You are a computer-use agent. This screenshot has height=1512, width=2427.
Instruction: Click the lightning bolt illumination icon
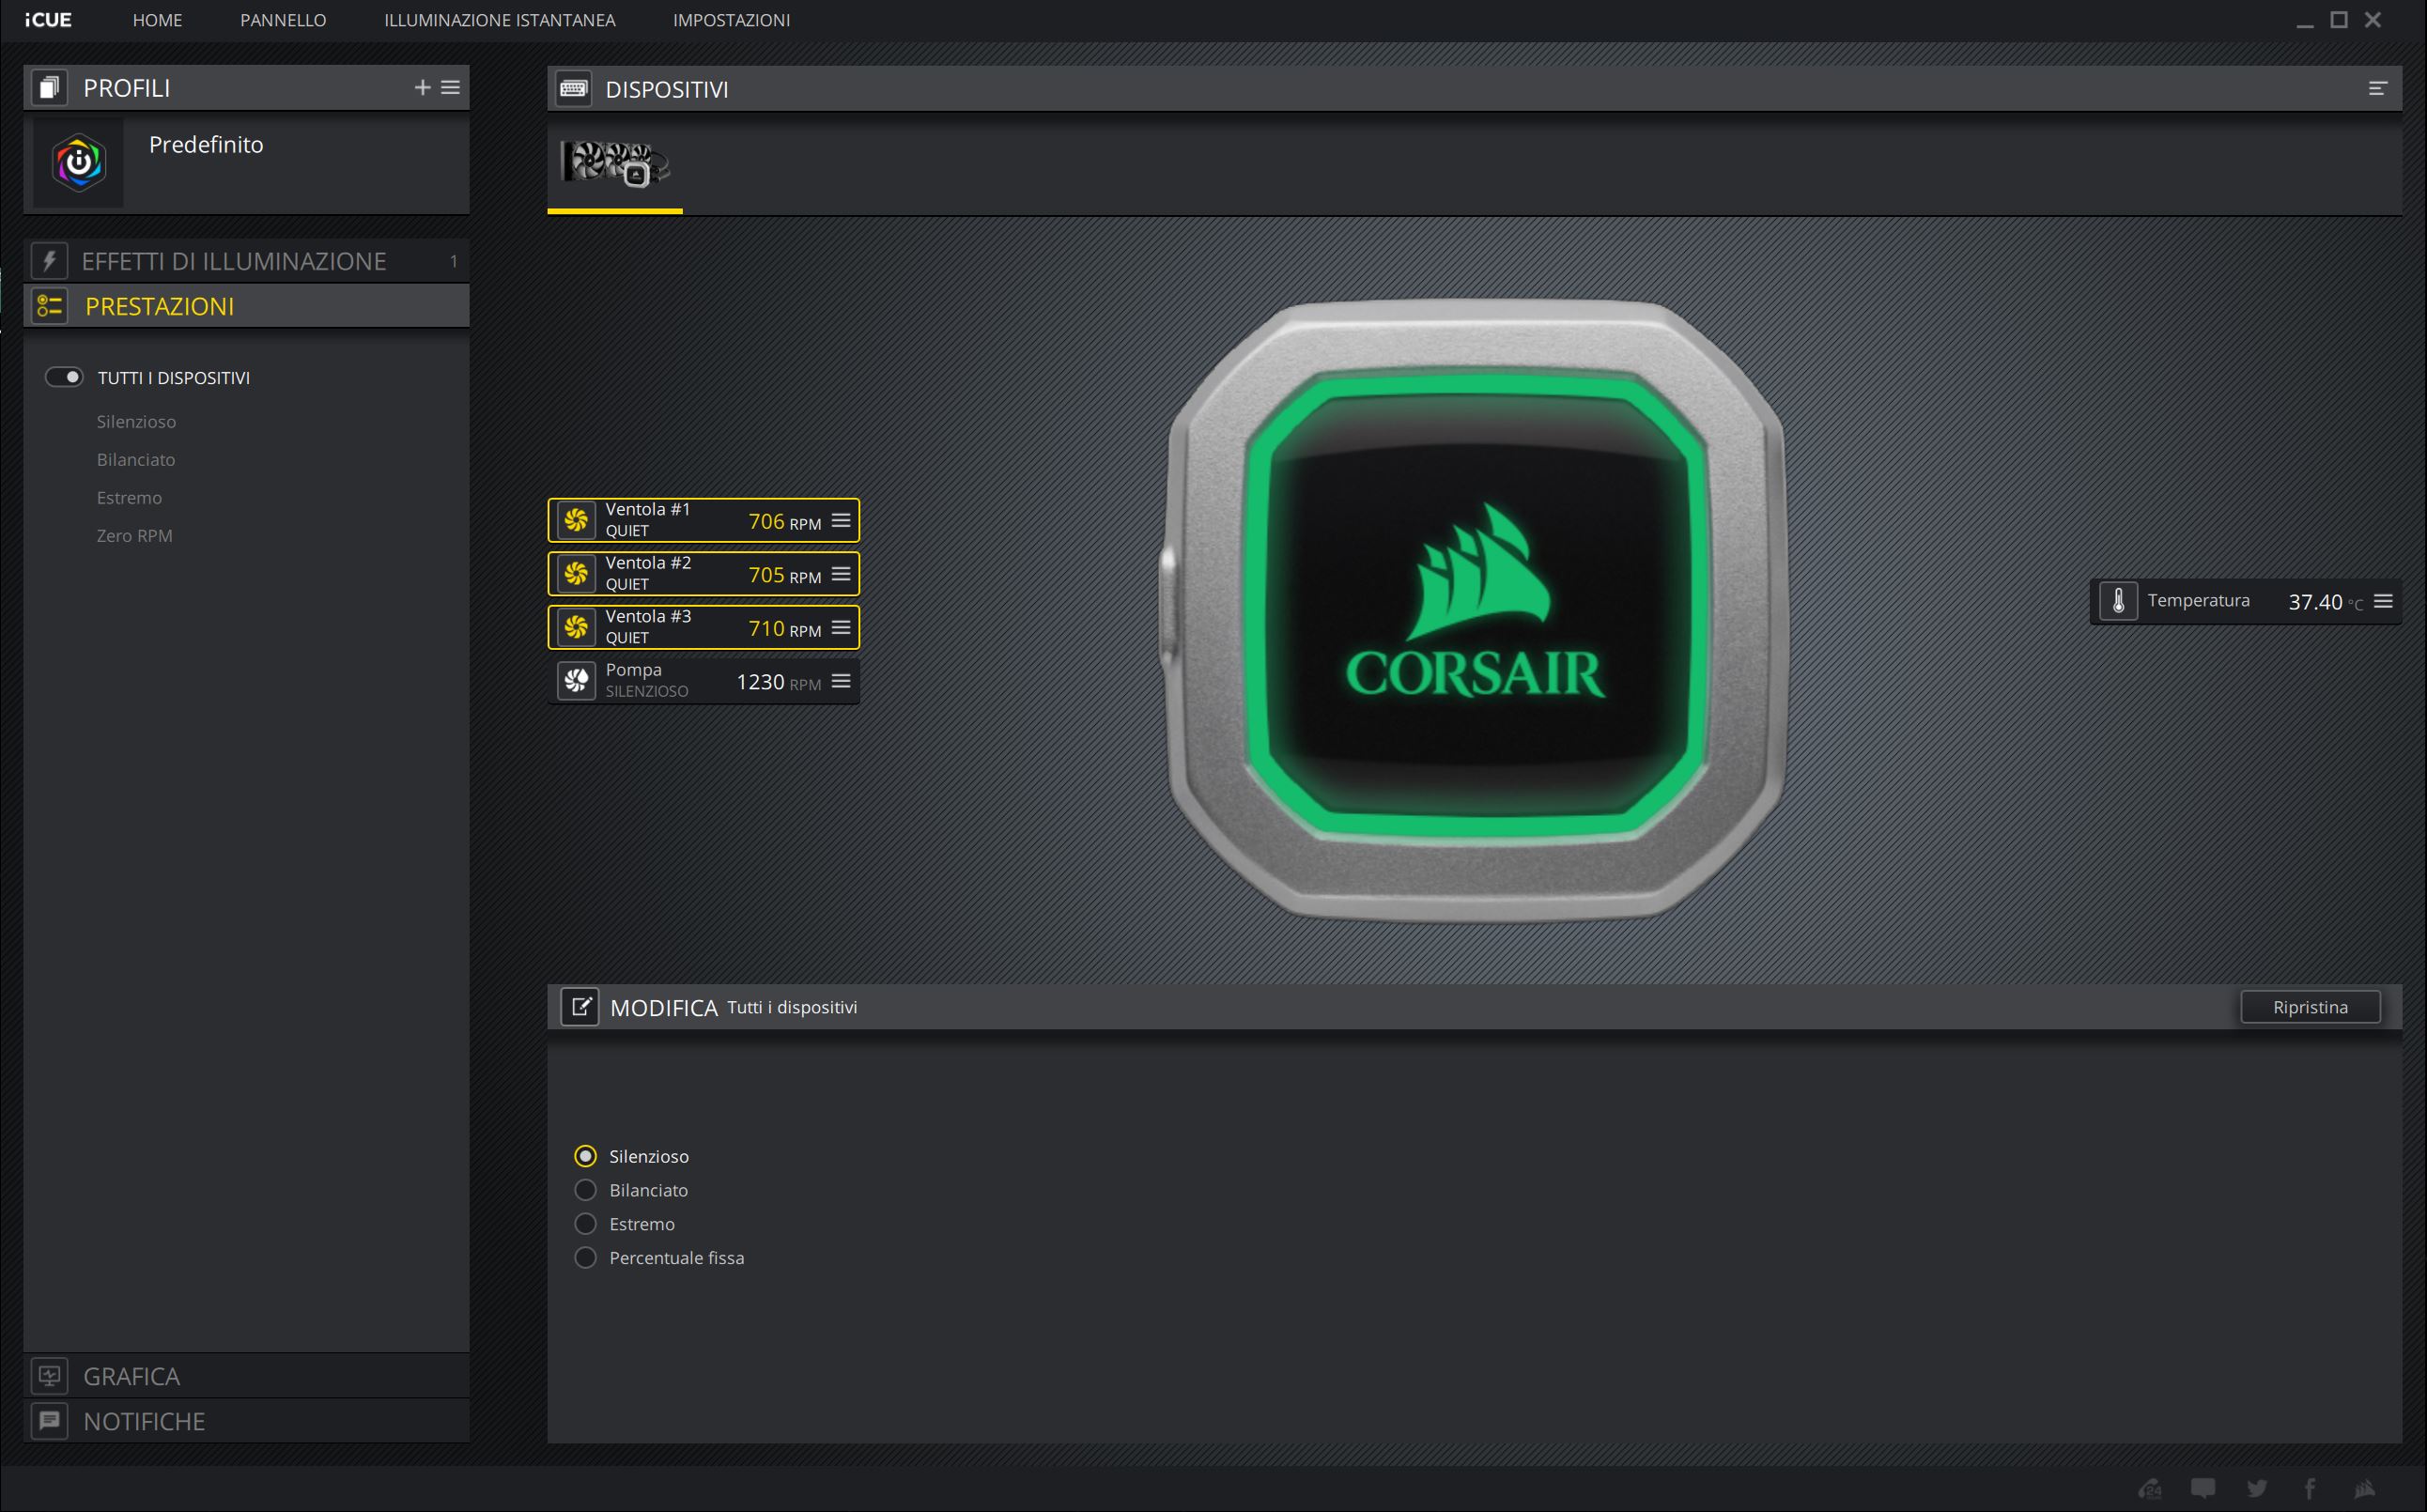tap(49, 261)
